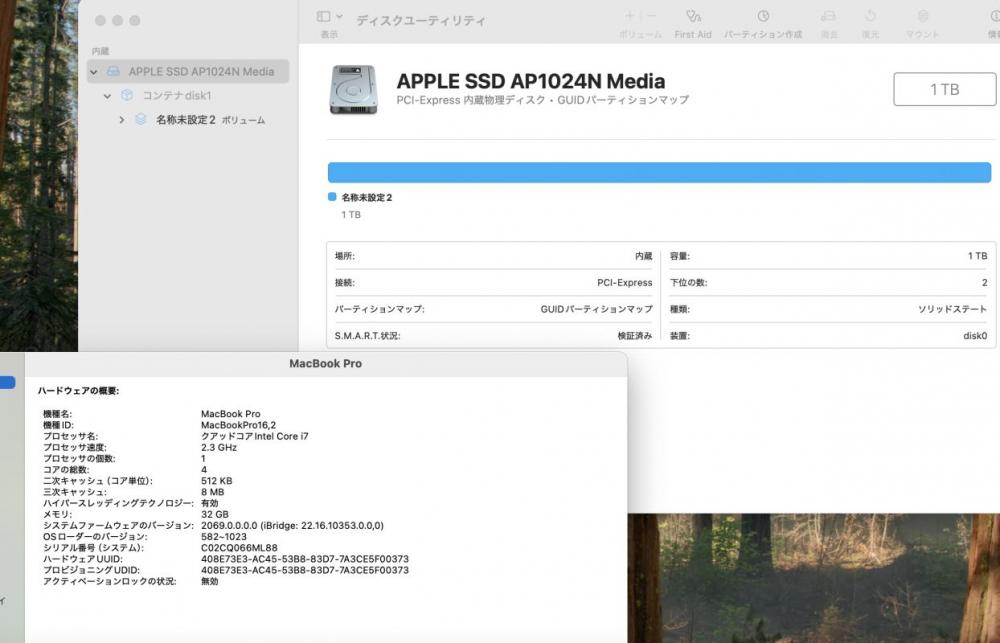Click the 復元 restore toolbar icon
This screenshot has height=643, width=1000.
(871, 16)
